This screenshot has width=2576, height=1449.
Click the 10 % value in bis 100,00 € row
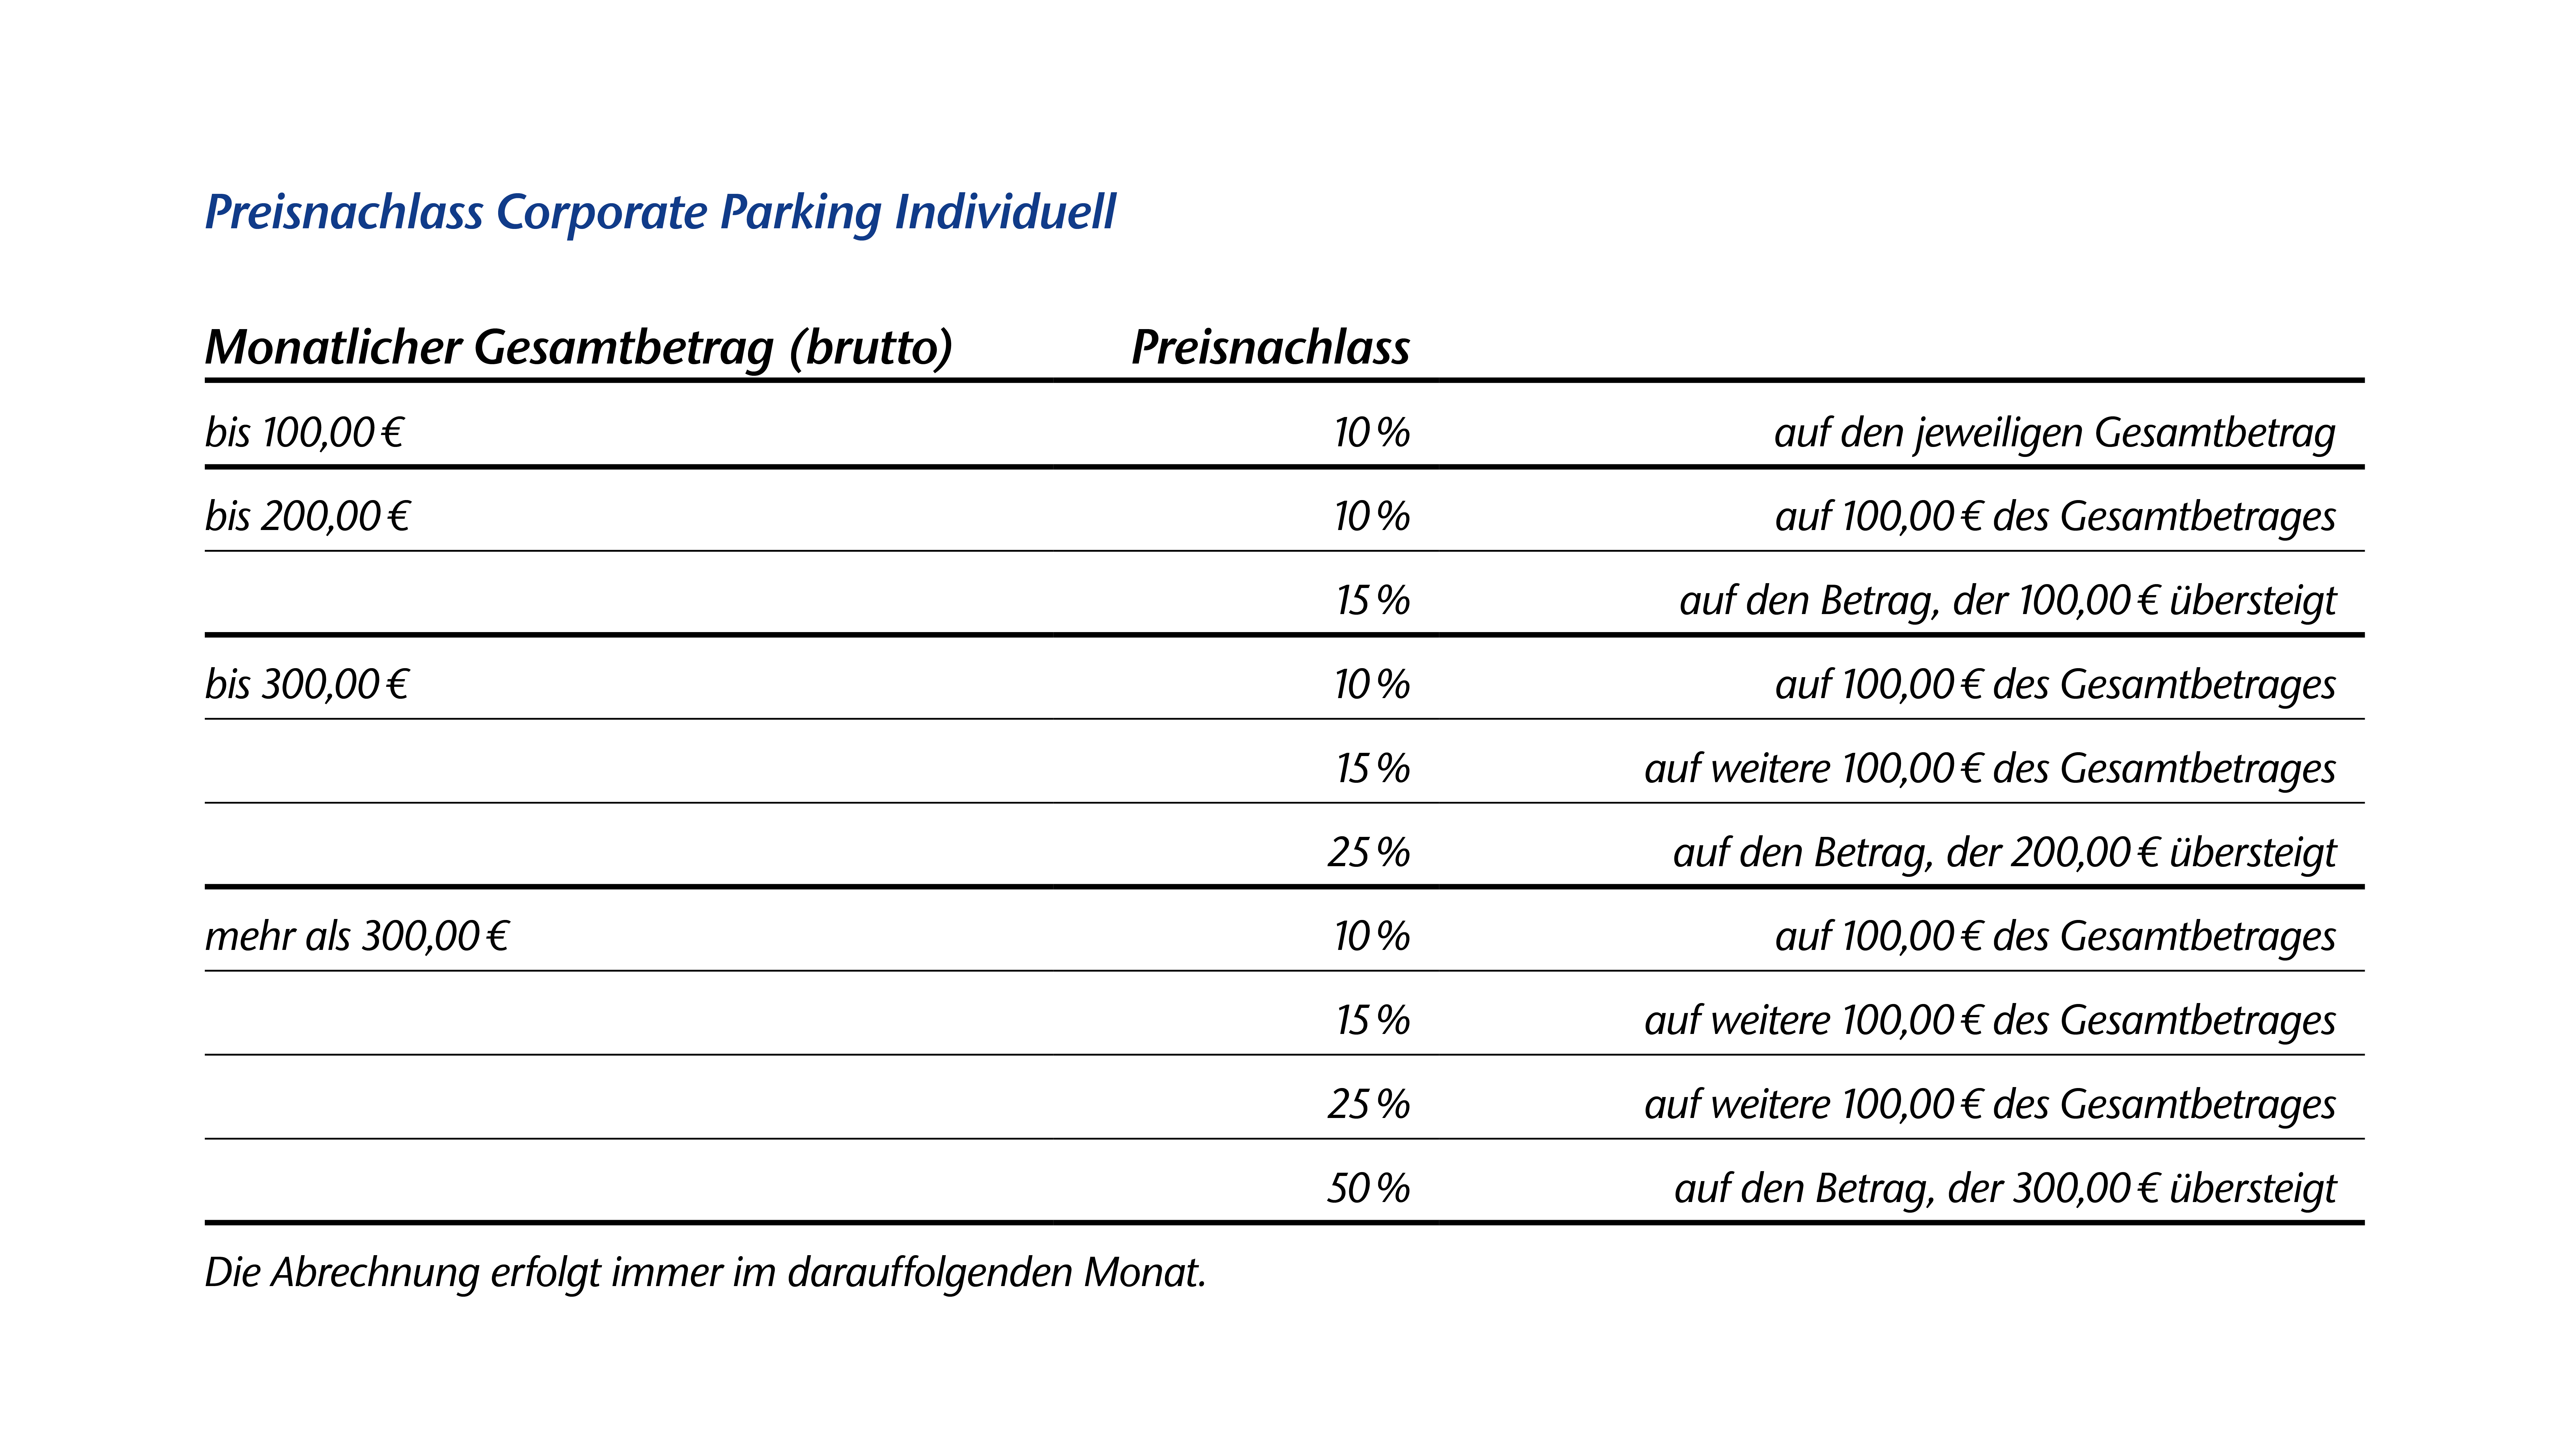tap(1371, 432)
